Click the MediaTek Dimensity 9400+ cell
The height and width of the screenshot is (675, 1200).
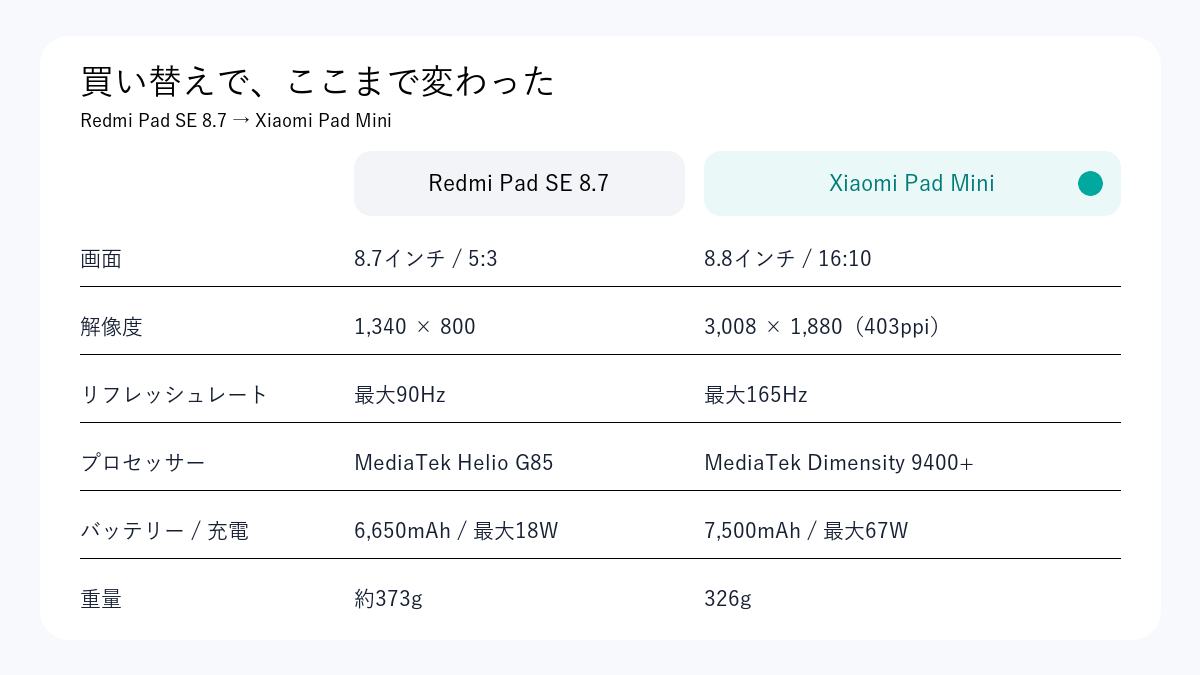[839, 463]
